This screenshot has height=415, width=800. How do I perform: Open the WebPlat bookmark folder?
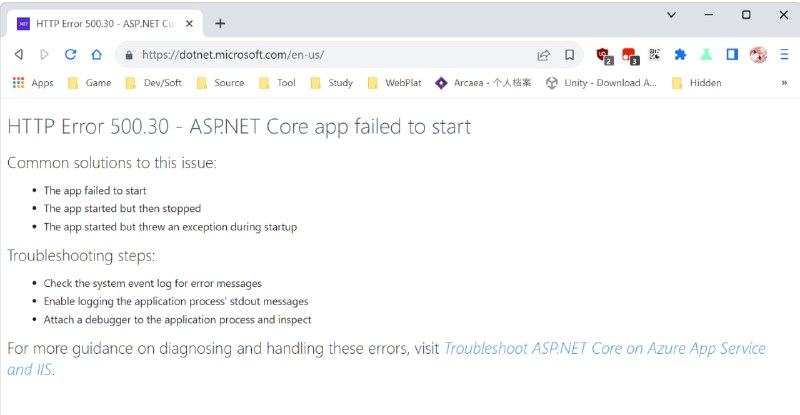pyautogui.click(x=394, y=83)
